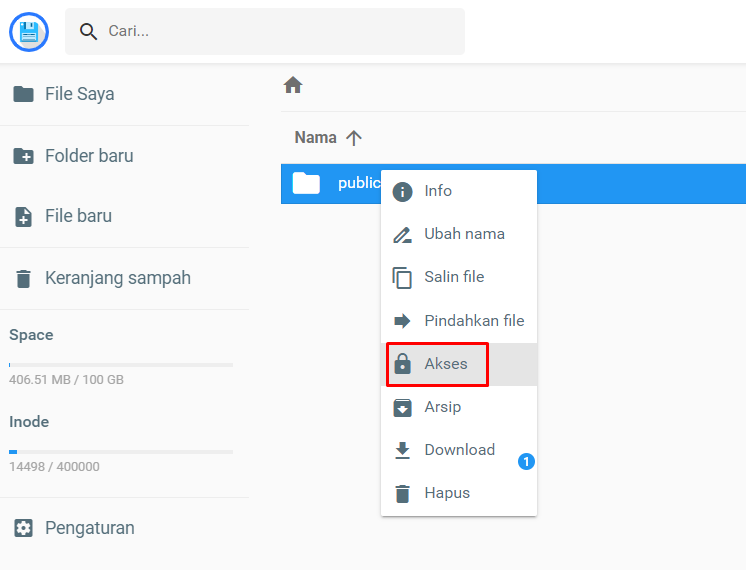Select Download from the context menu

pyautogui.click(x=459, y=450)
